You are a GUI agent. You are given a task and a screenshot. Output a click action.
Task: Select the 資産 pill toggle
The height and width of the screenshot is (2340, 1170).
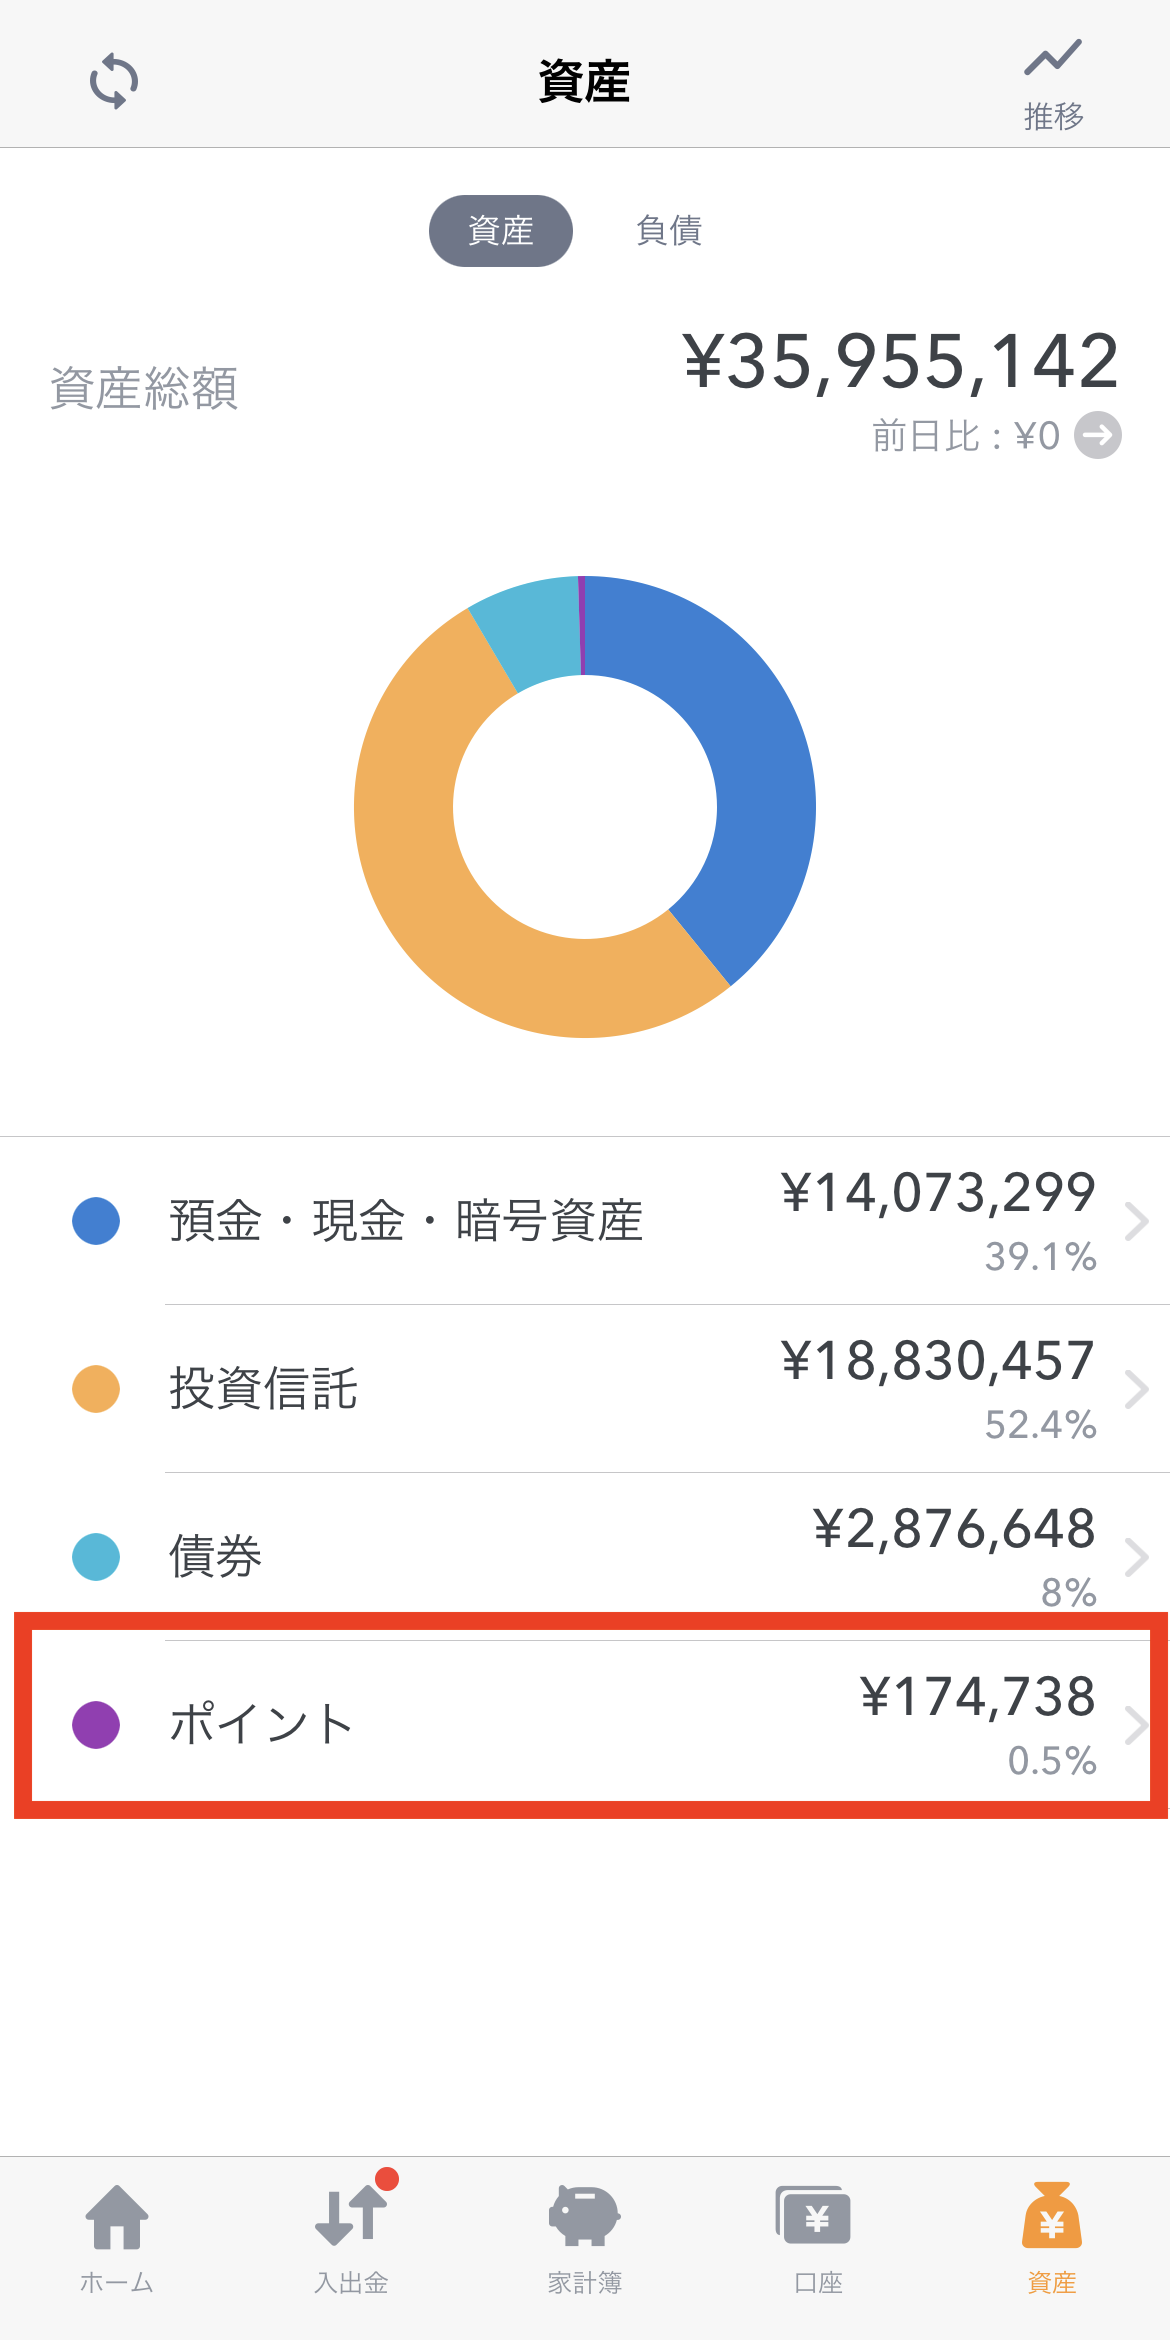[501, 231]
